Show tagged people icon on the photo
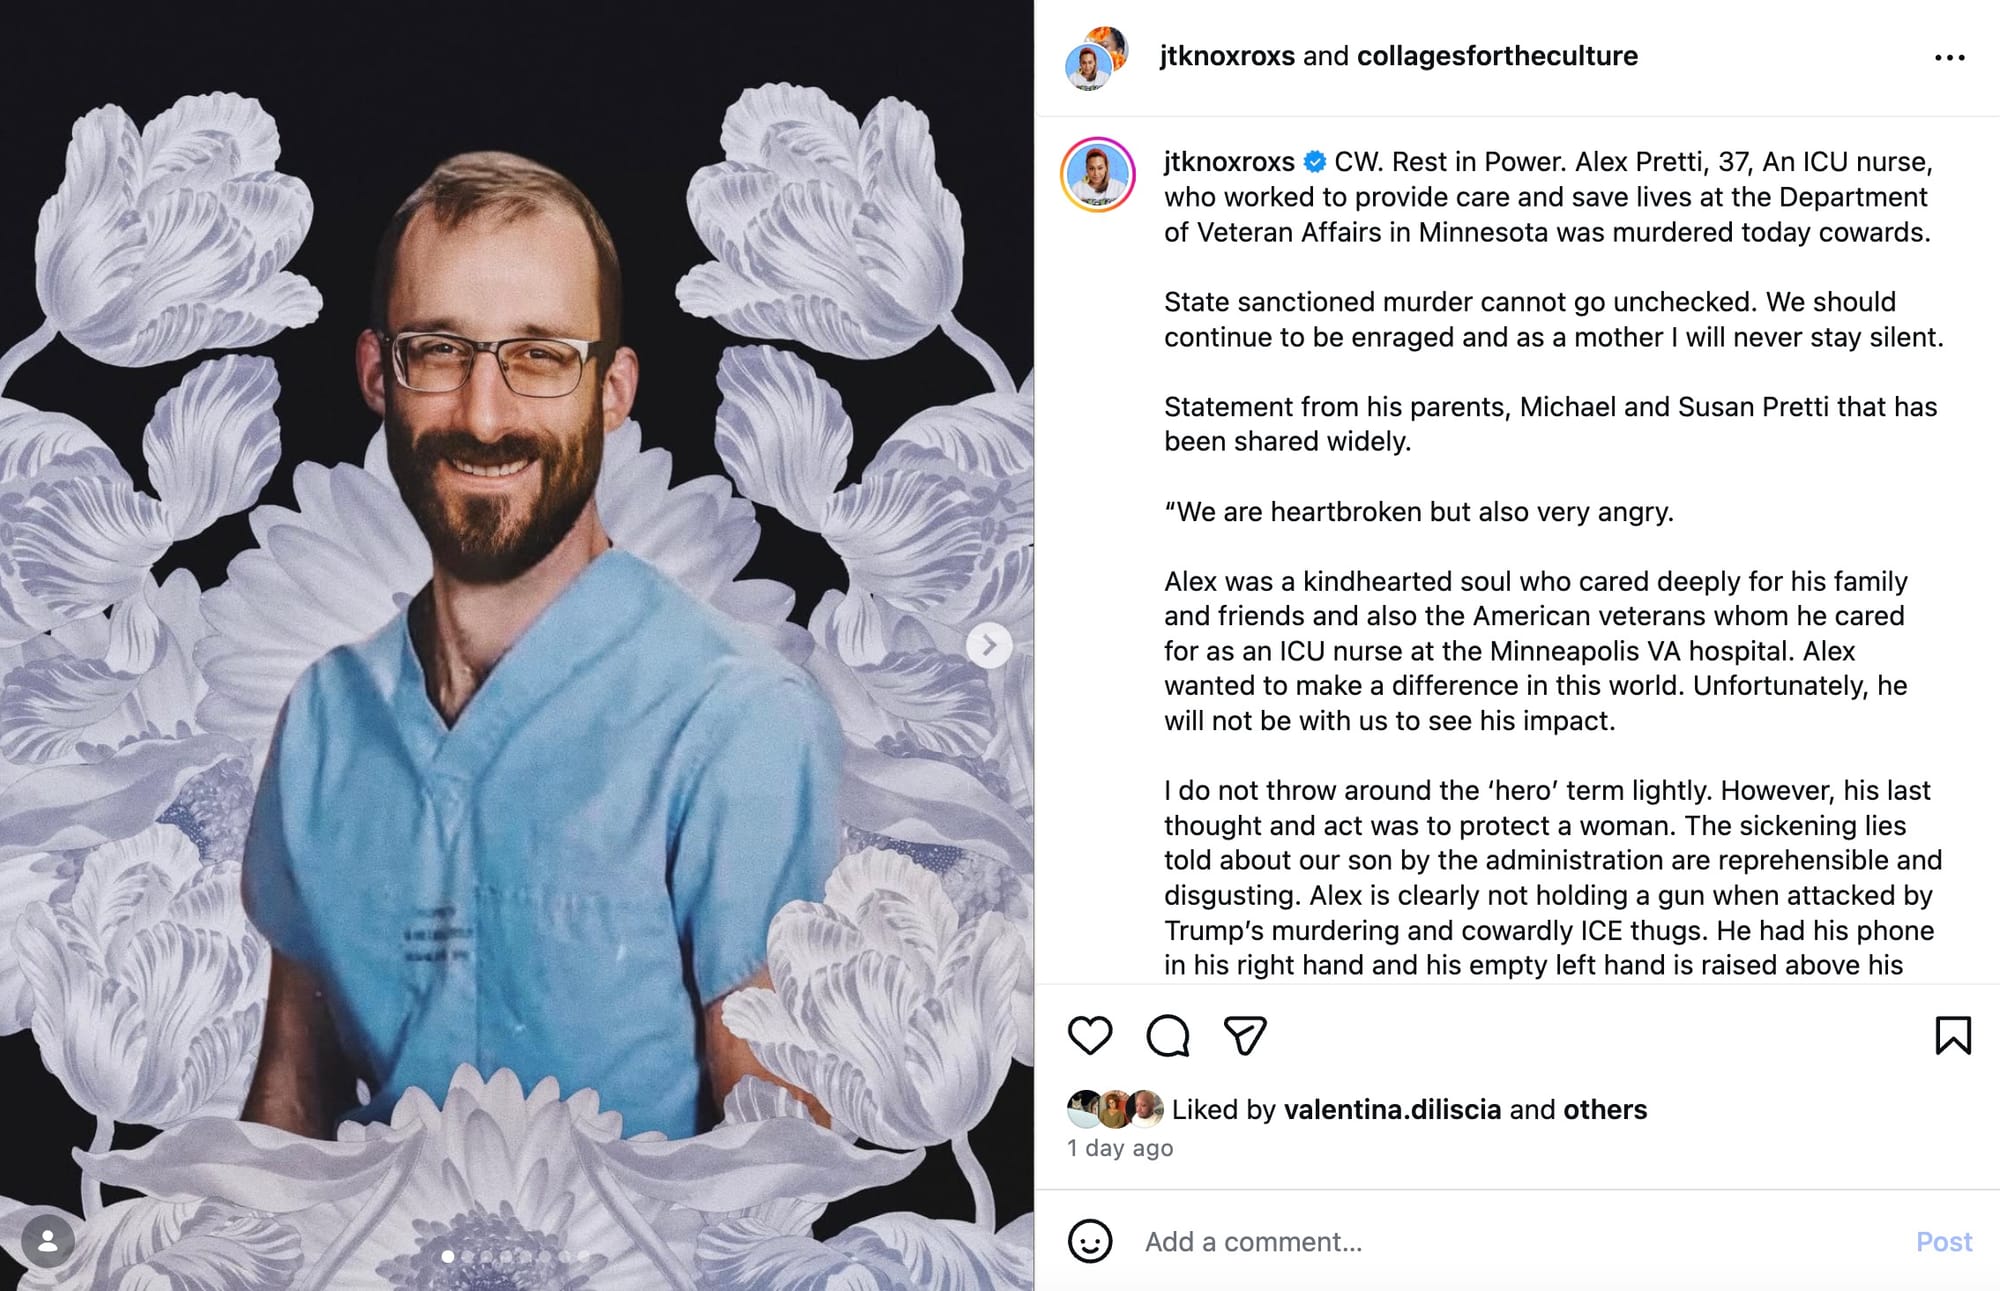This screenshot has width=2000, height=1291. click(47, 1240)
